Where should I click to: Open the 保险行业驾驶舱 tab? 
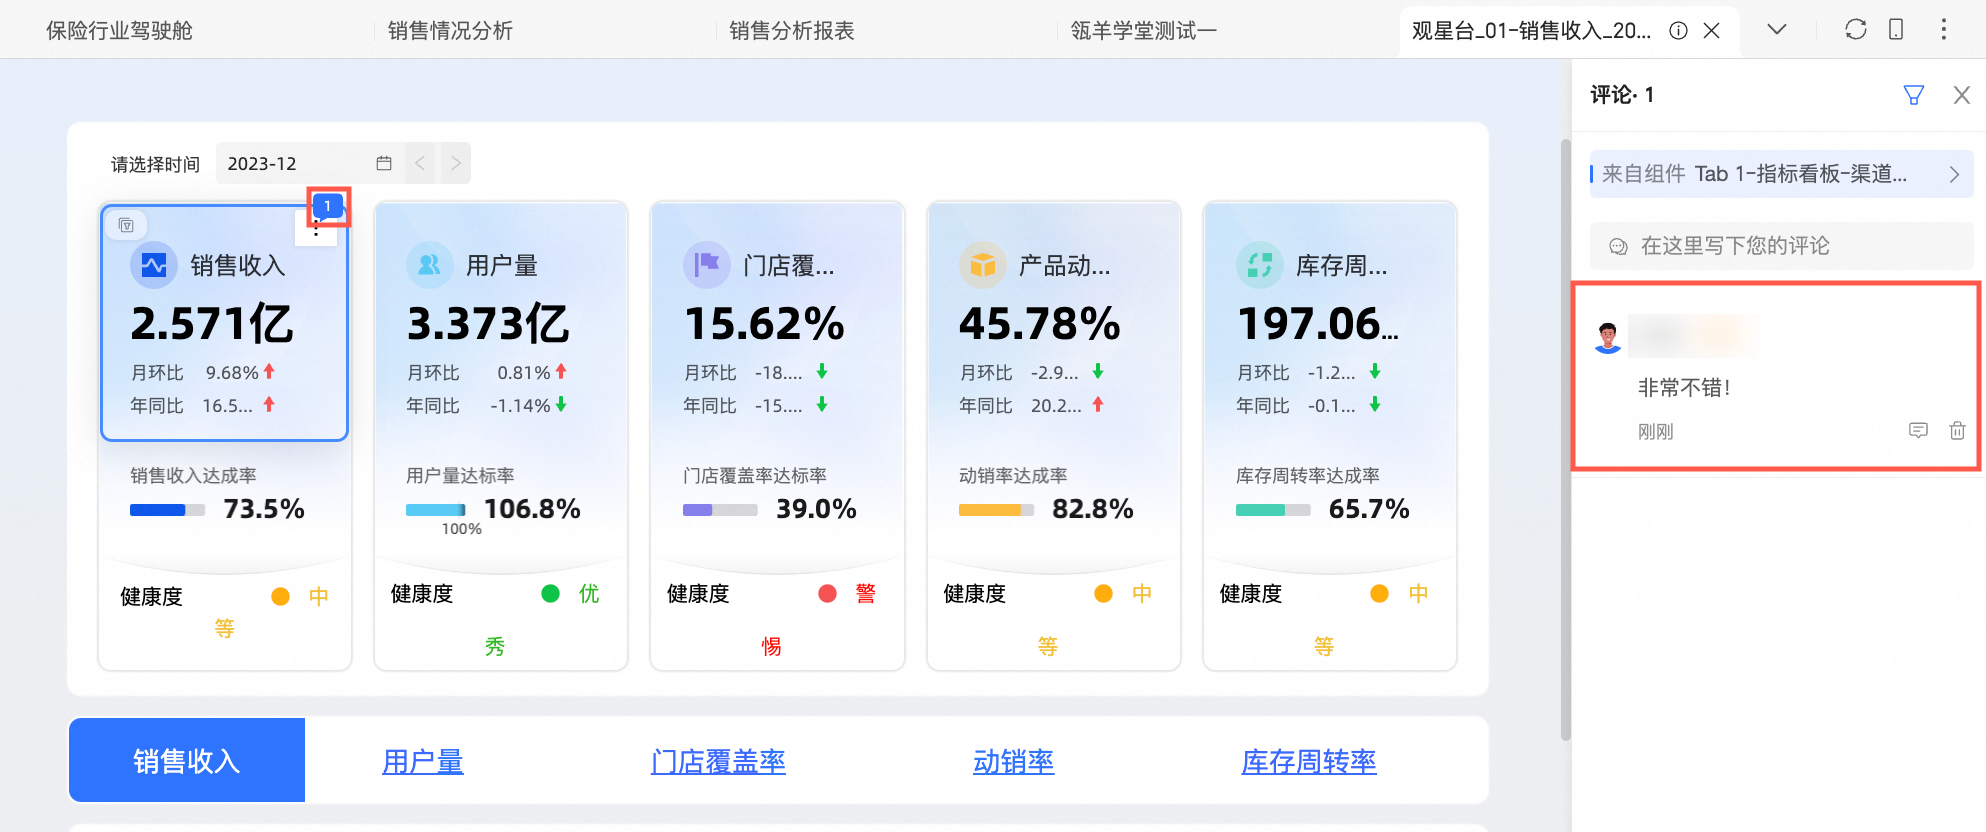119,31
